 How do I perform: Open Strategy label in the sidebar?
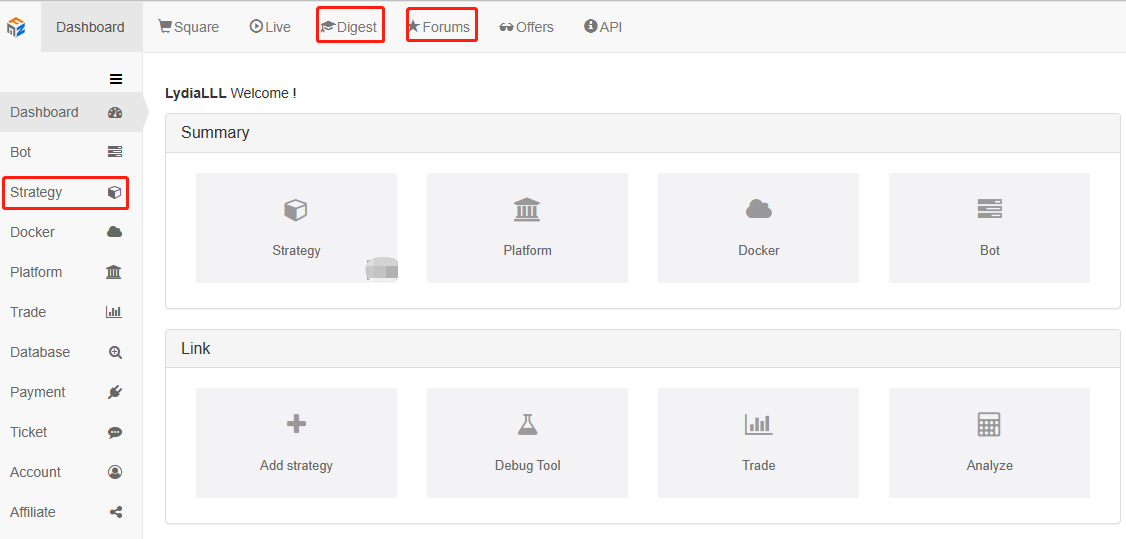point(36,192)
